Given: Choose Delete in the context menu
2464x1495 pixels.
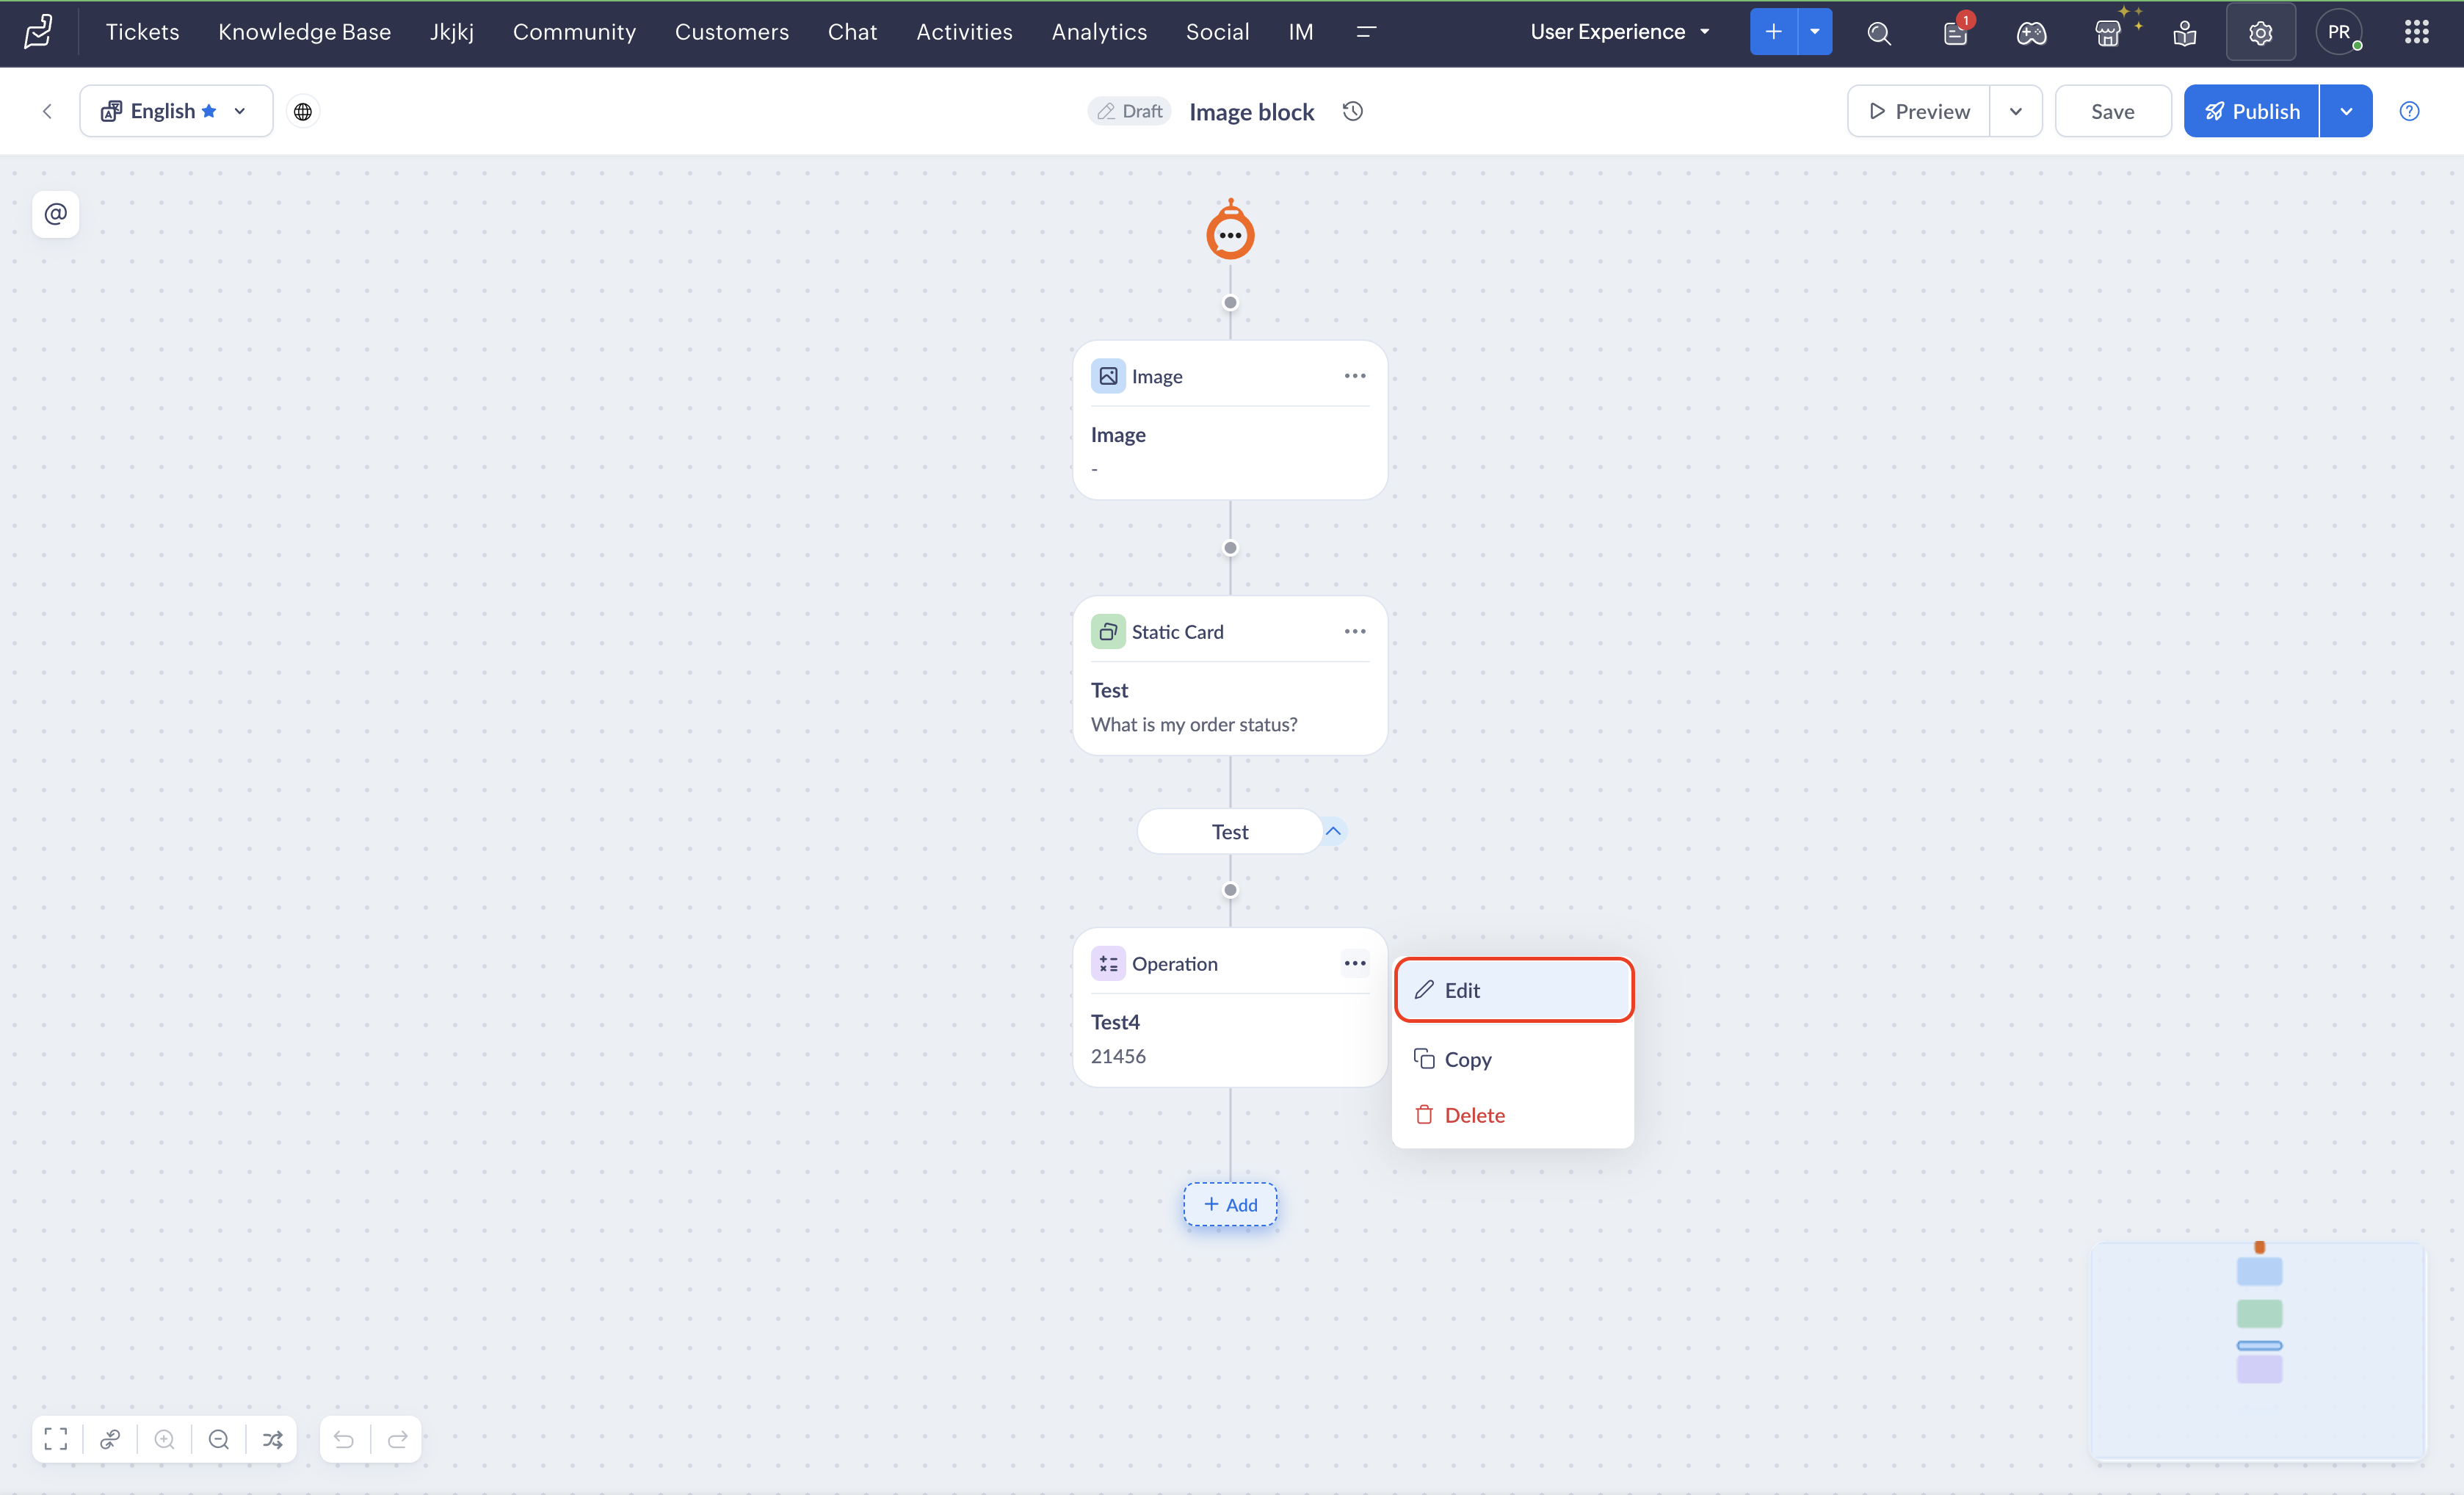Looking at the screenshot, I should [1474, 1115].
